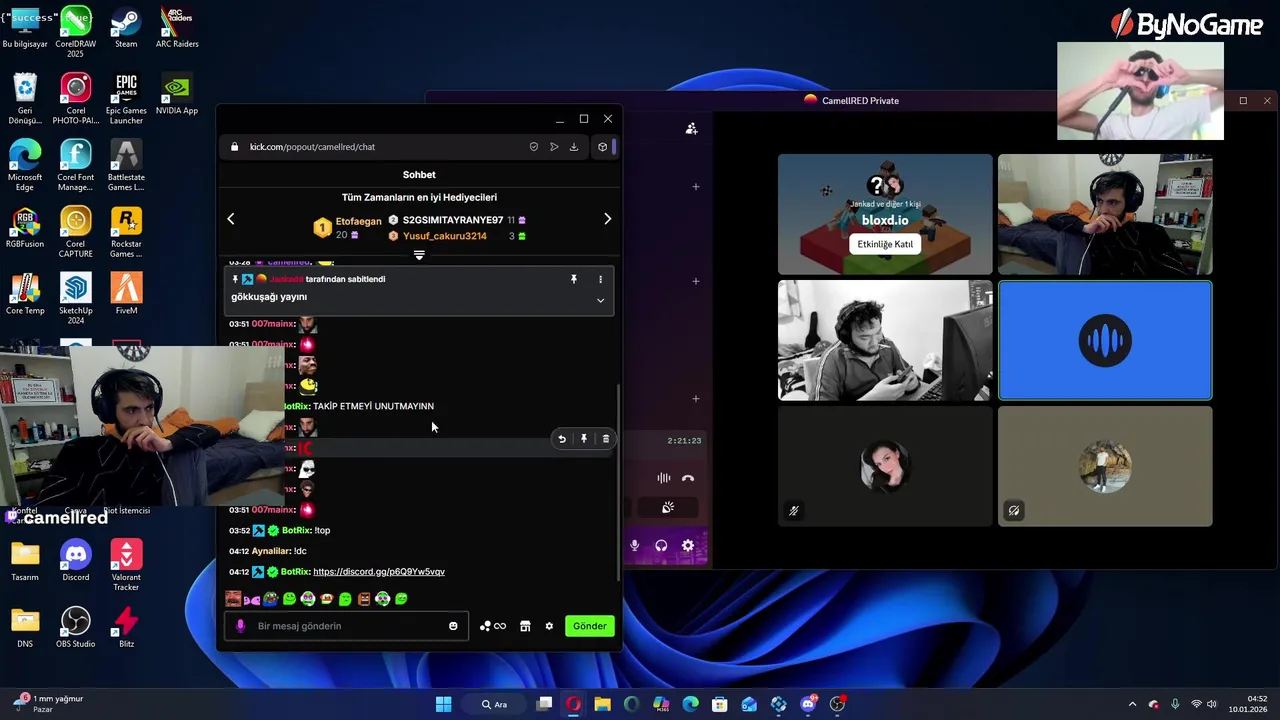This screenshot has height=720, width=1280.
Task: Select the black-and-white webcam tile in Discord call
Action: (x=885, y=340)
